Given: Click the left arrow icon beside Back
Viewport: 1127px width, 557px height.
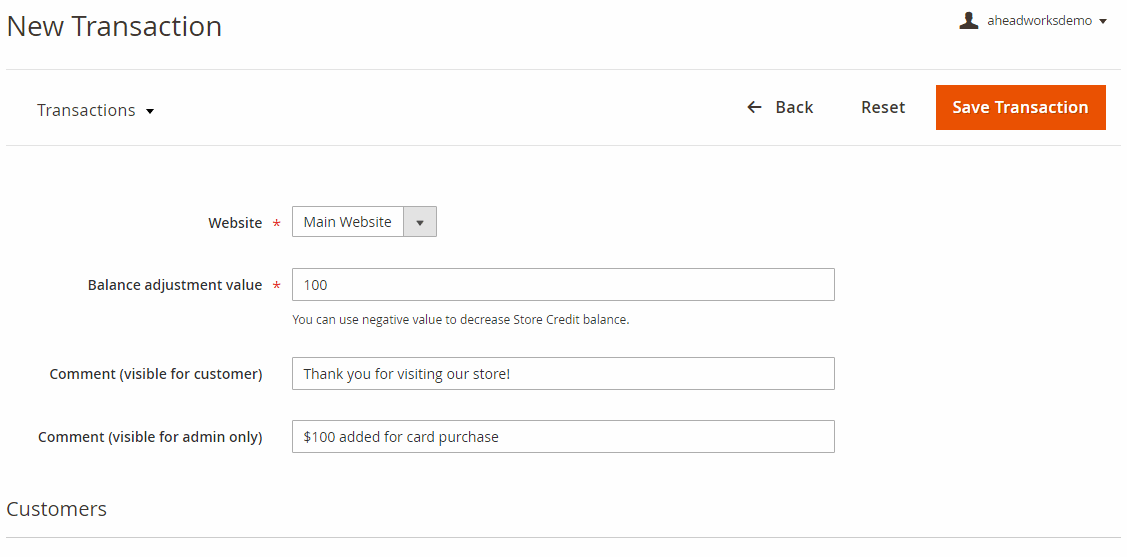Looking at the screenshot, I should click(x=755, y=107).
